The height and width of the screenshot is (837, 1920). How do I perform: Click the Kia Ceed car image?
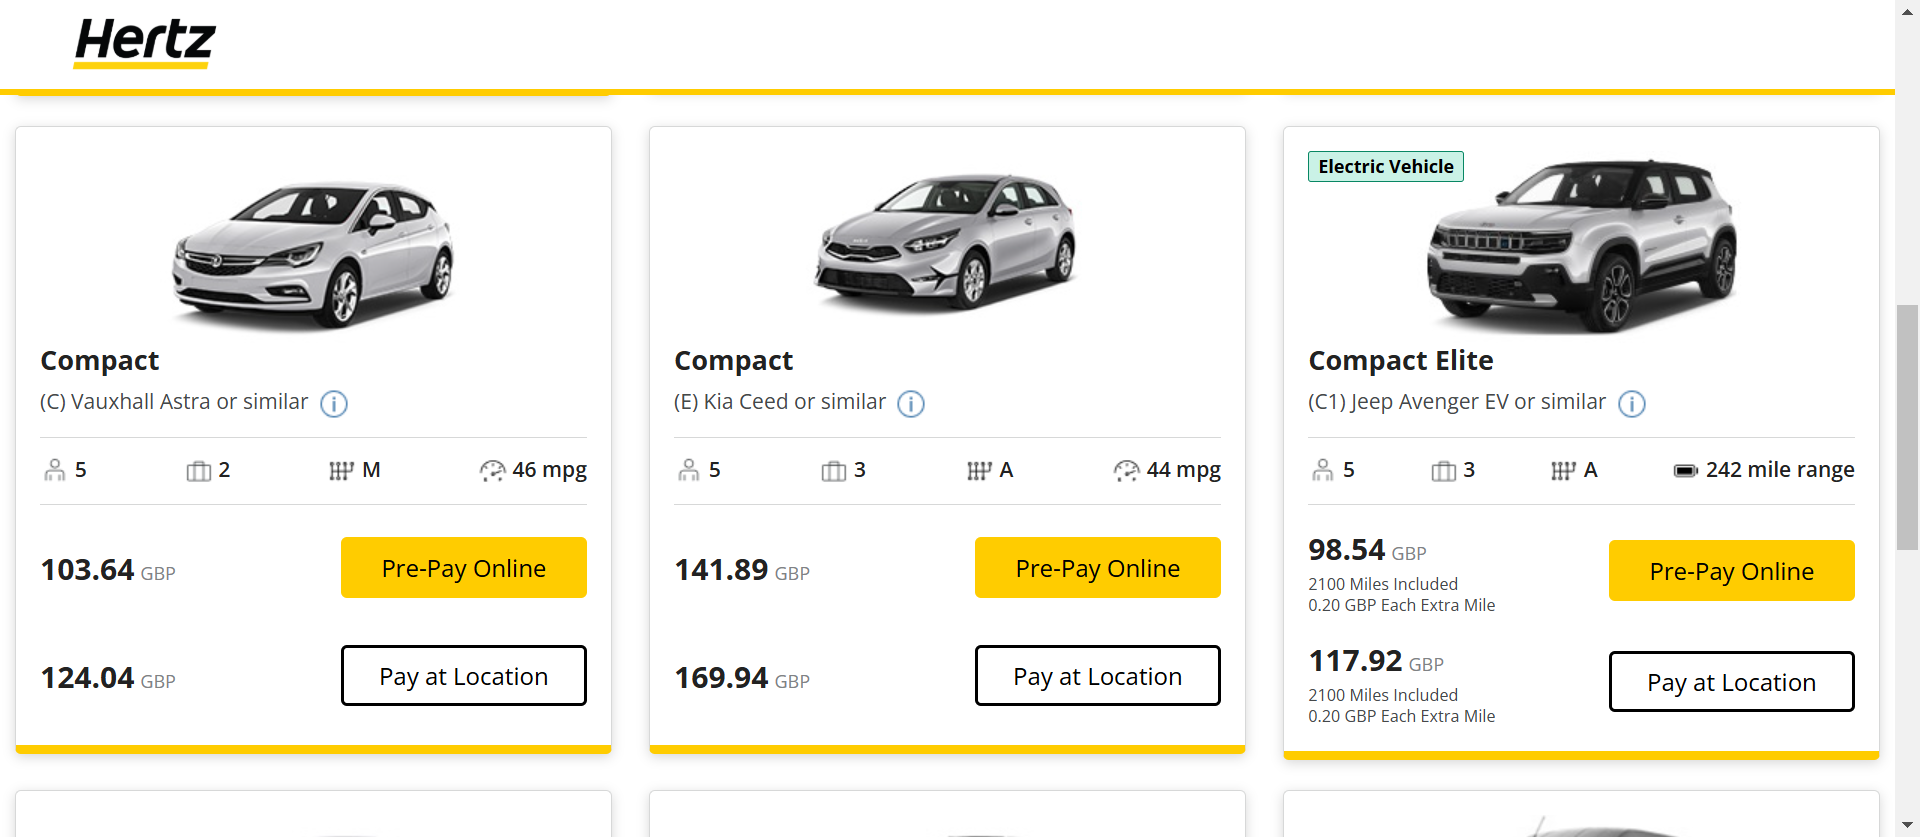pos(946,240)
